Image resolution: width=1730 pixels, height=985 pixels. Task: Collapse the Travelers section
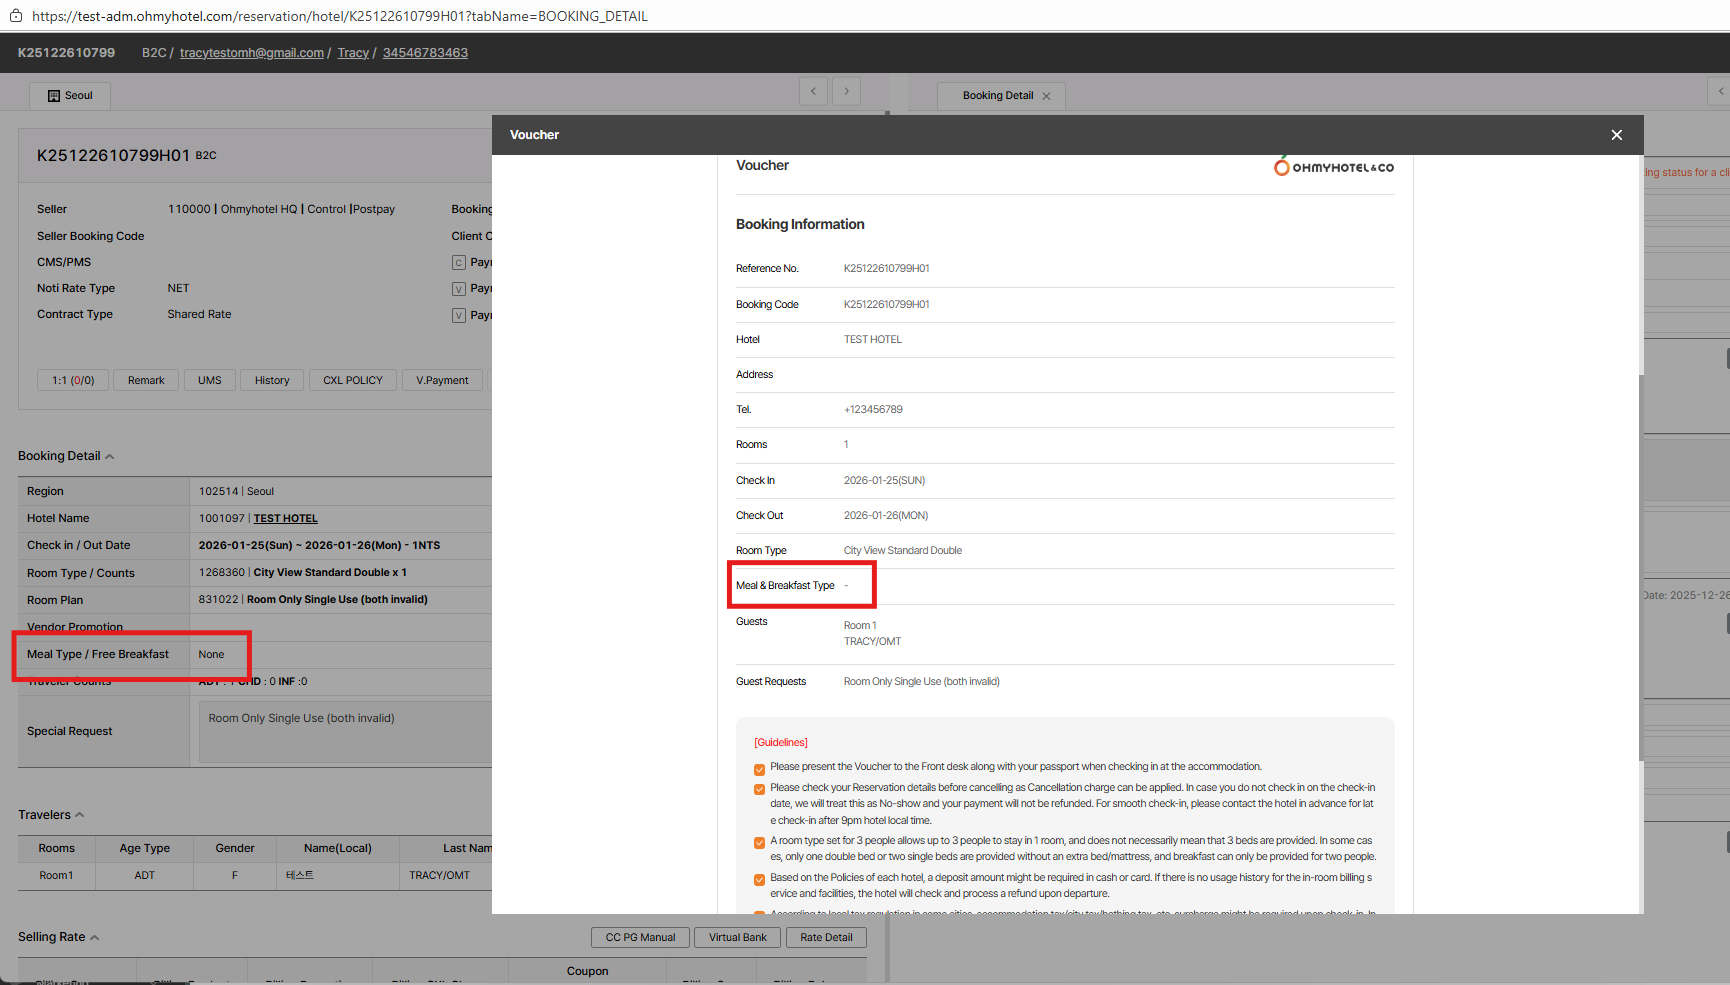(80, 815)
